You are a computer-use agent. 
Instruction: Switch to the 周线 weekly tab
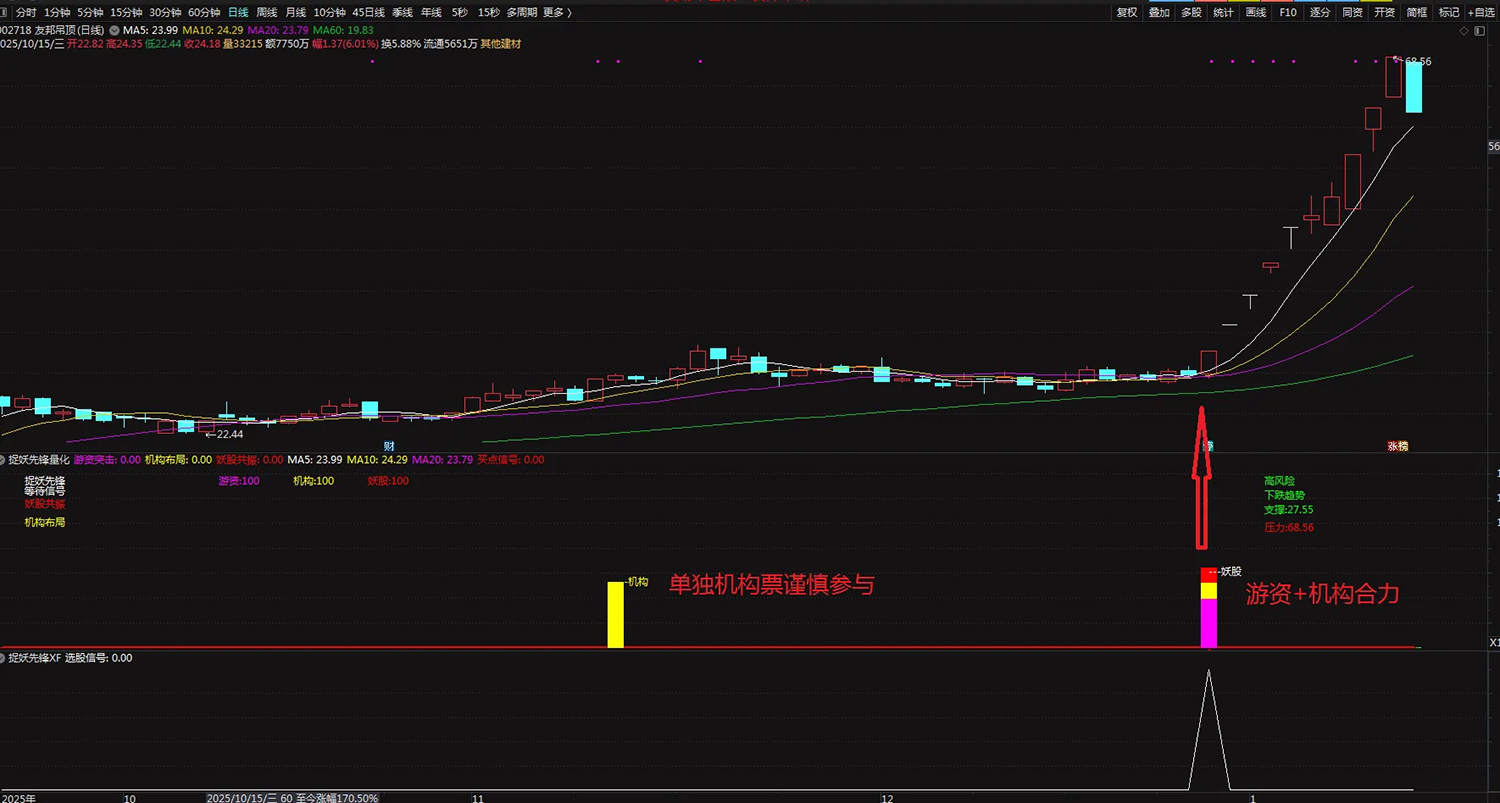(x=266, y=12)
